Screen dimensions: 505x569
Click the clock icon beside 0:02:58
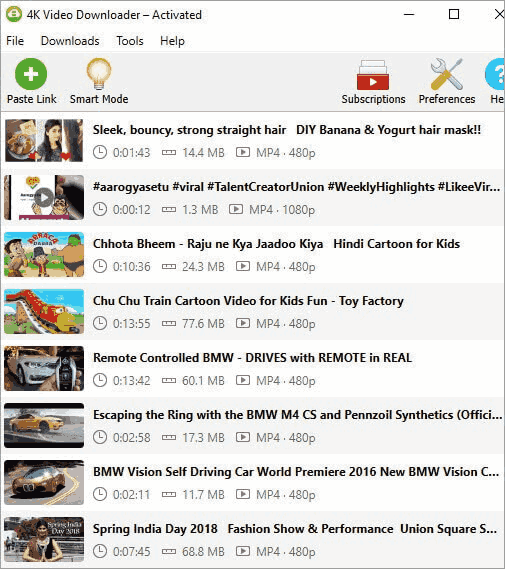click(100, 437)
